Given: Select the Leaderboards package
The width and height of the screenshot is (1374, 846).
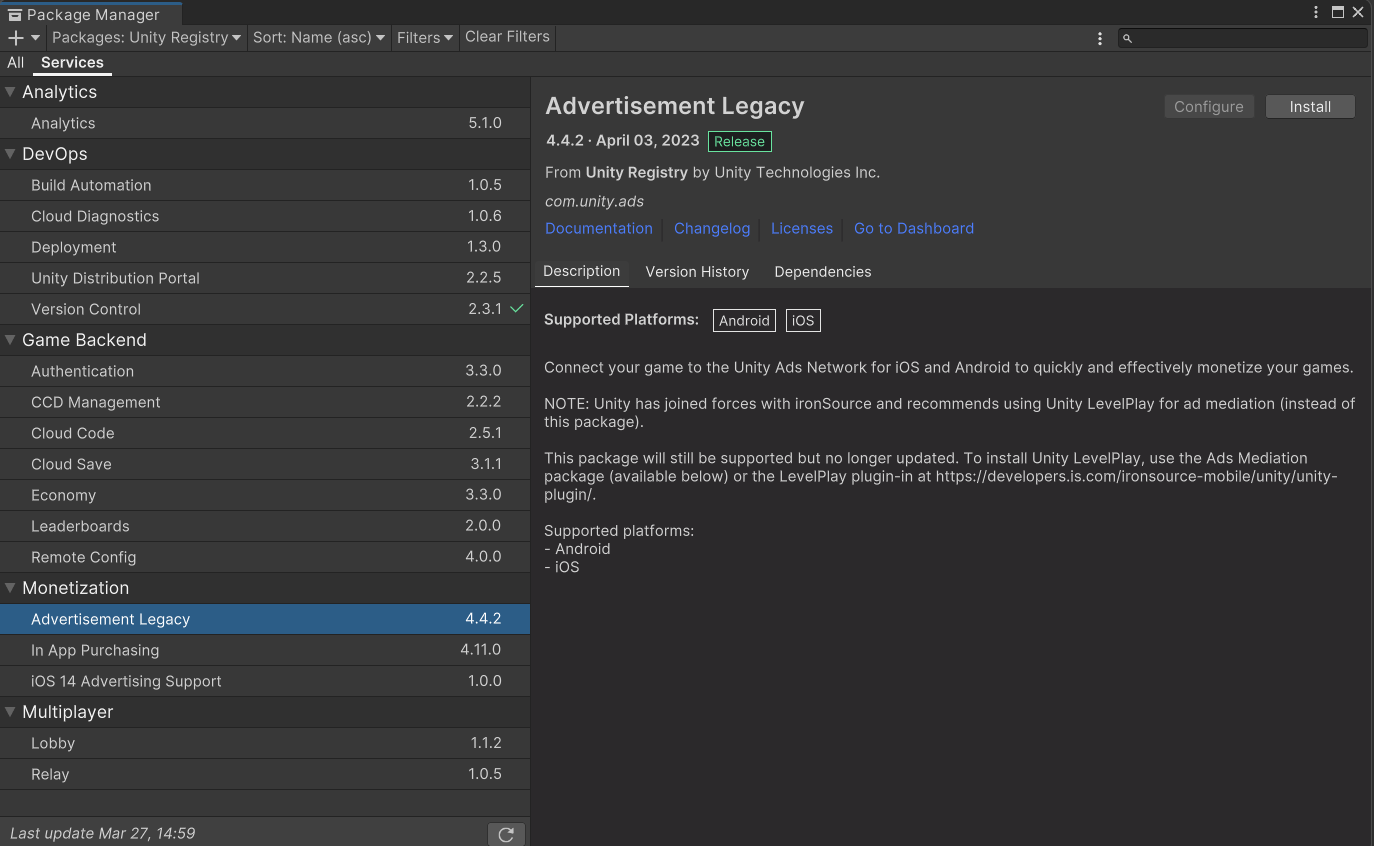Looking at the screenshot, I should pyautogui.click(x=265, y=526).
